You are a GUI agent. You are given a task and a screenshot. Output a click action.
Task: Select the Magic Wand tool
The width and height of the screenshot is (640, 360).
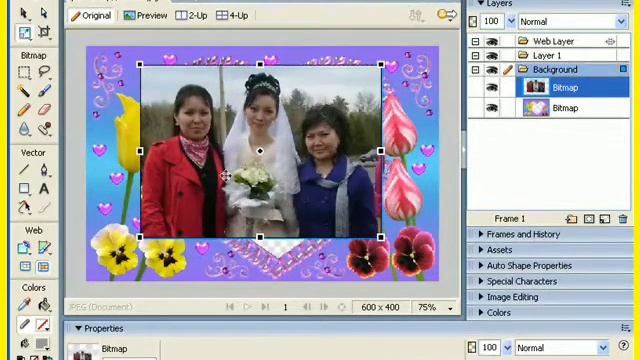point(24,91)
